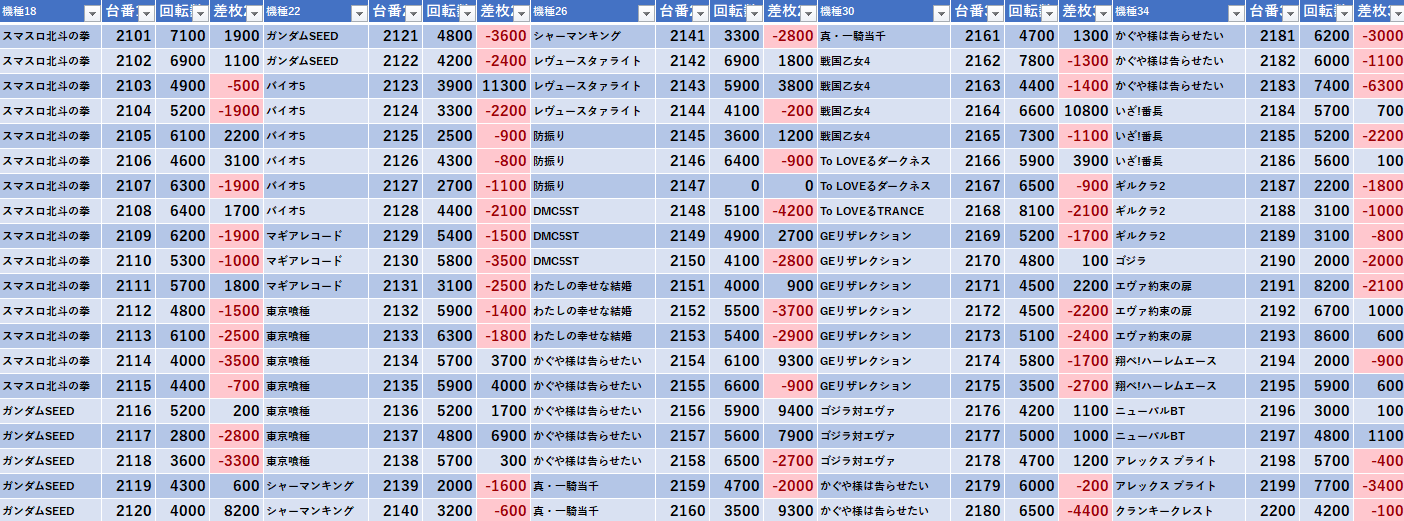Click the -4200 差枚 cell
The image size is (1404, 521).
791,211
